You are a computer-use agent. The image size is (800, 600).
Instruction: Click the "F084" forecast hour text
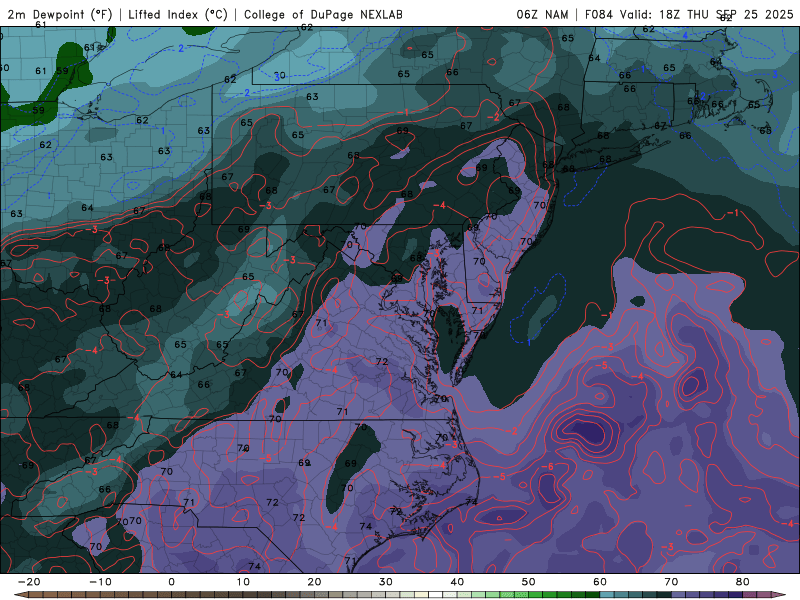click(x=599, y=14)
